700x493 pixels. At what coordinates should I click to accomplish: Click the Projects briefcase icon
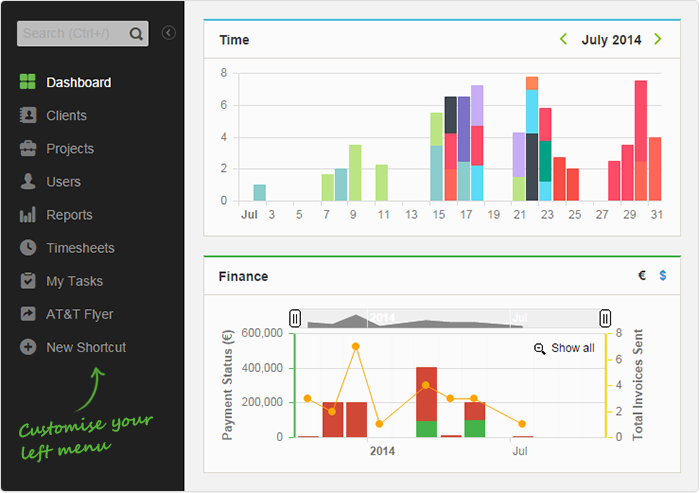click(x=28, y=148)
